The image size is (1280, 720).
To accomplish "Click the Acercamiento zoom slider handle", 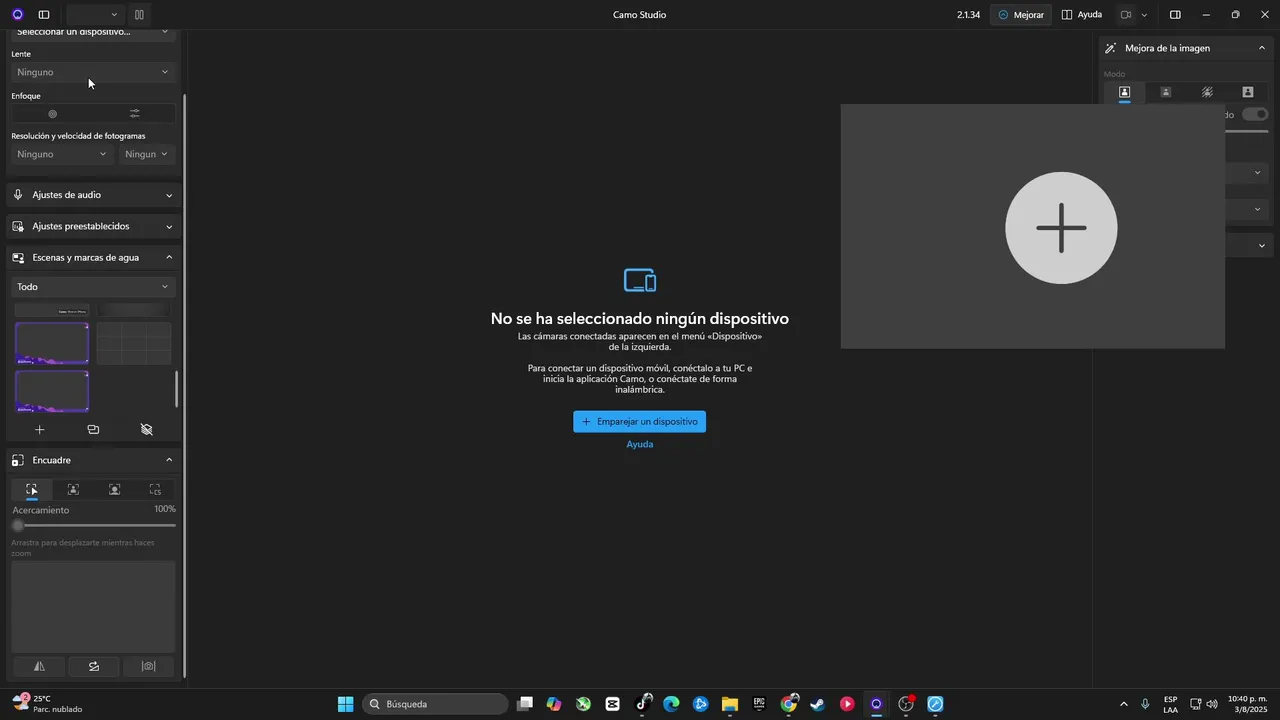I will click(x=18, y=525).
